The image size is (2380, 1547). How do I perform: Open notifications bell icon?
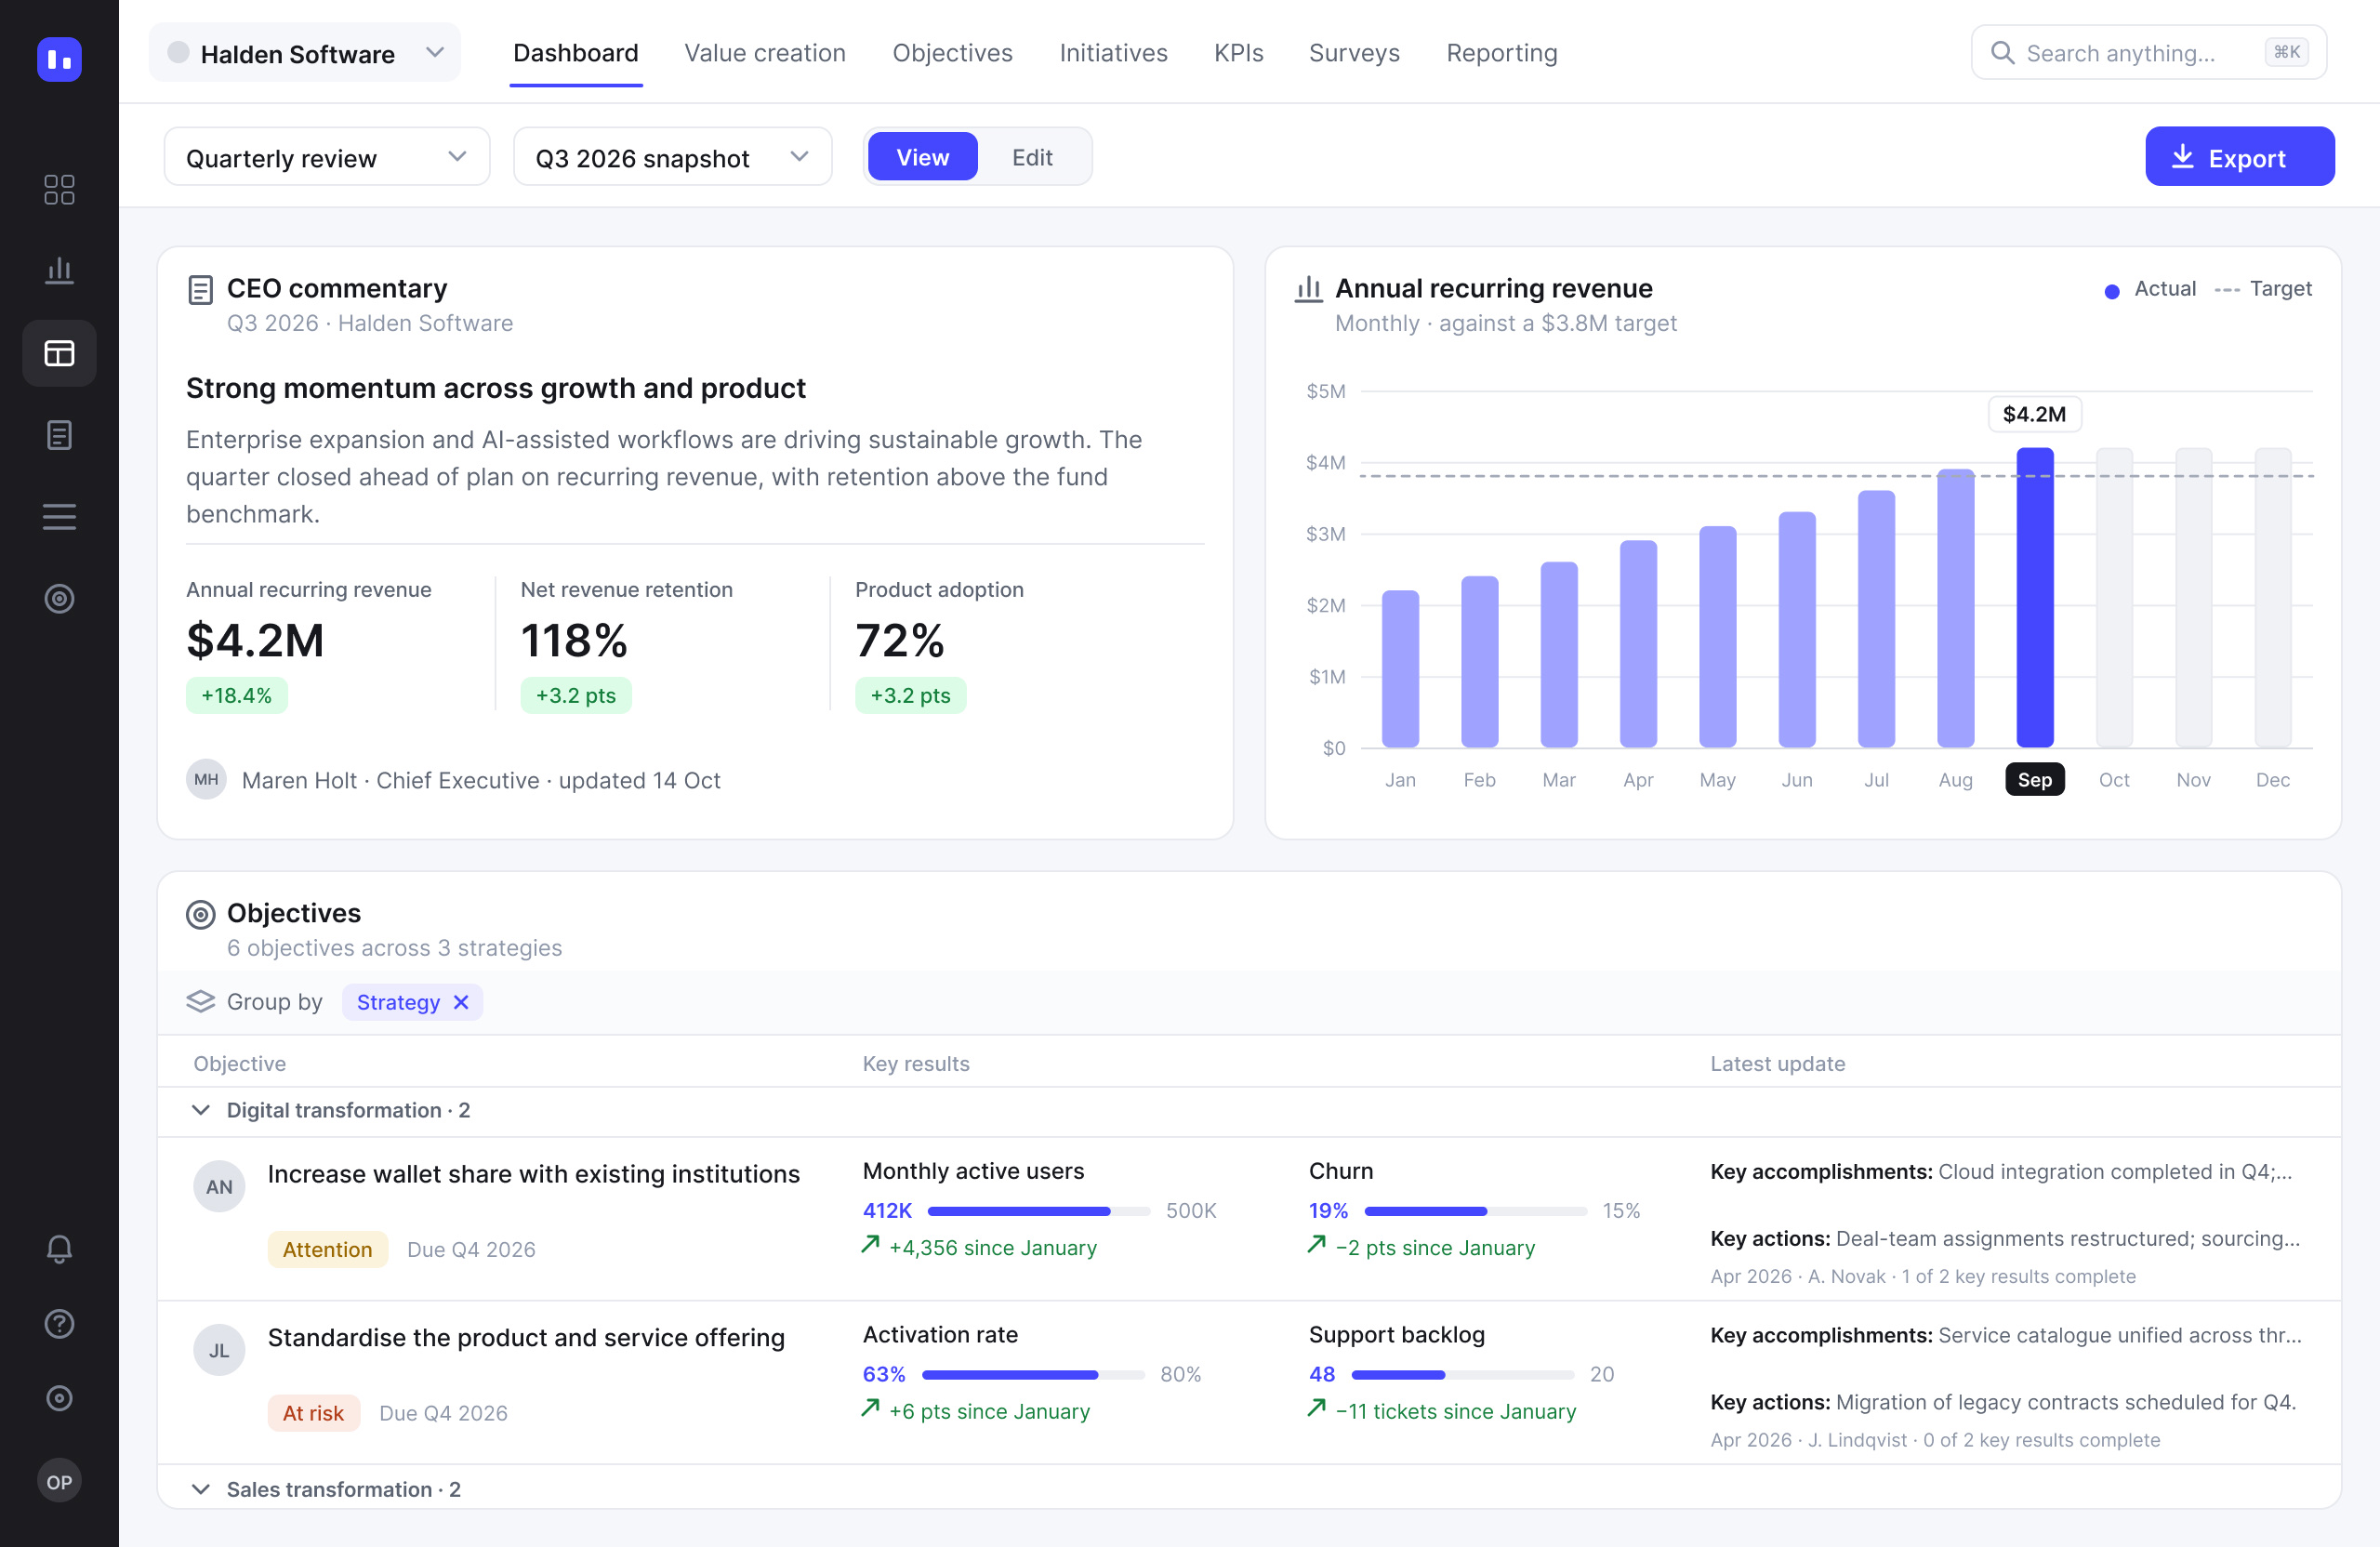click(x=59, y=1249)
